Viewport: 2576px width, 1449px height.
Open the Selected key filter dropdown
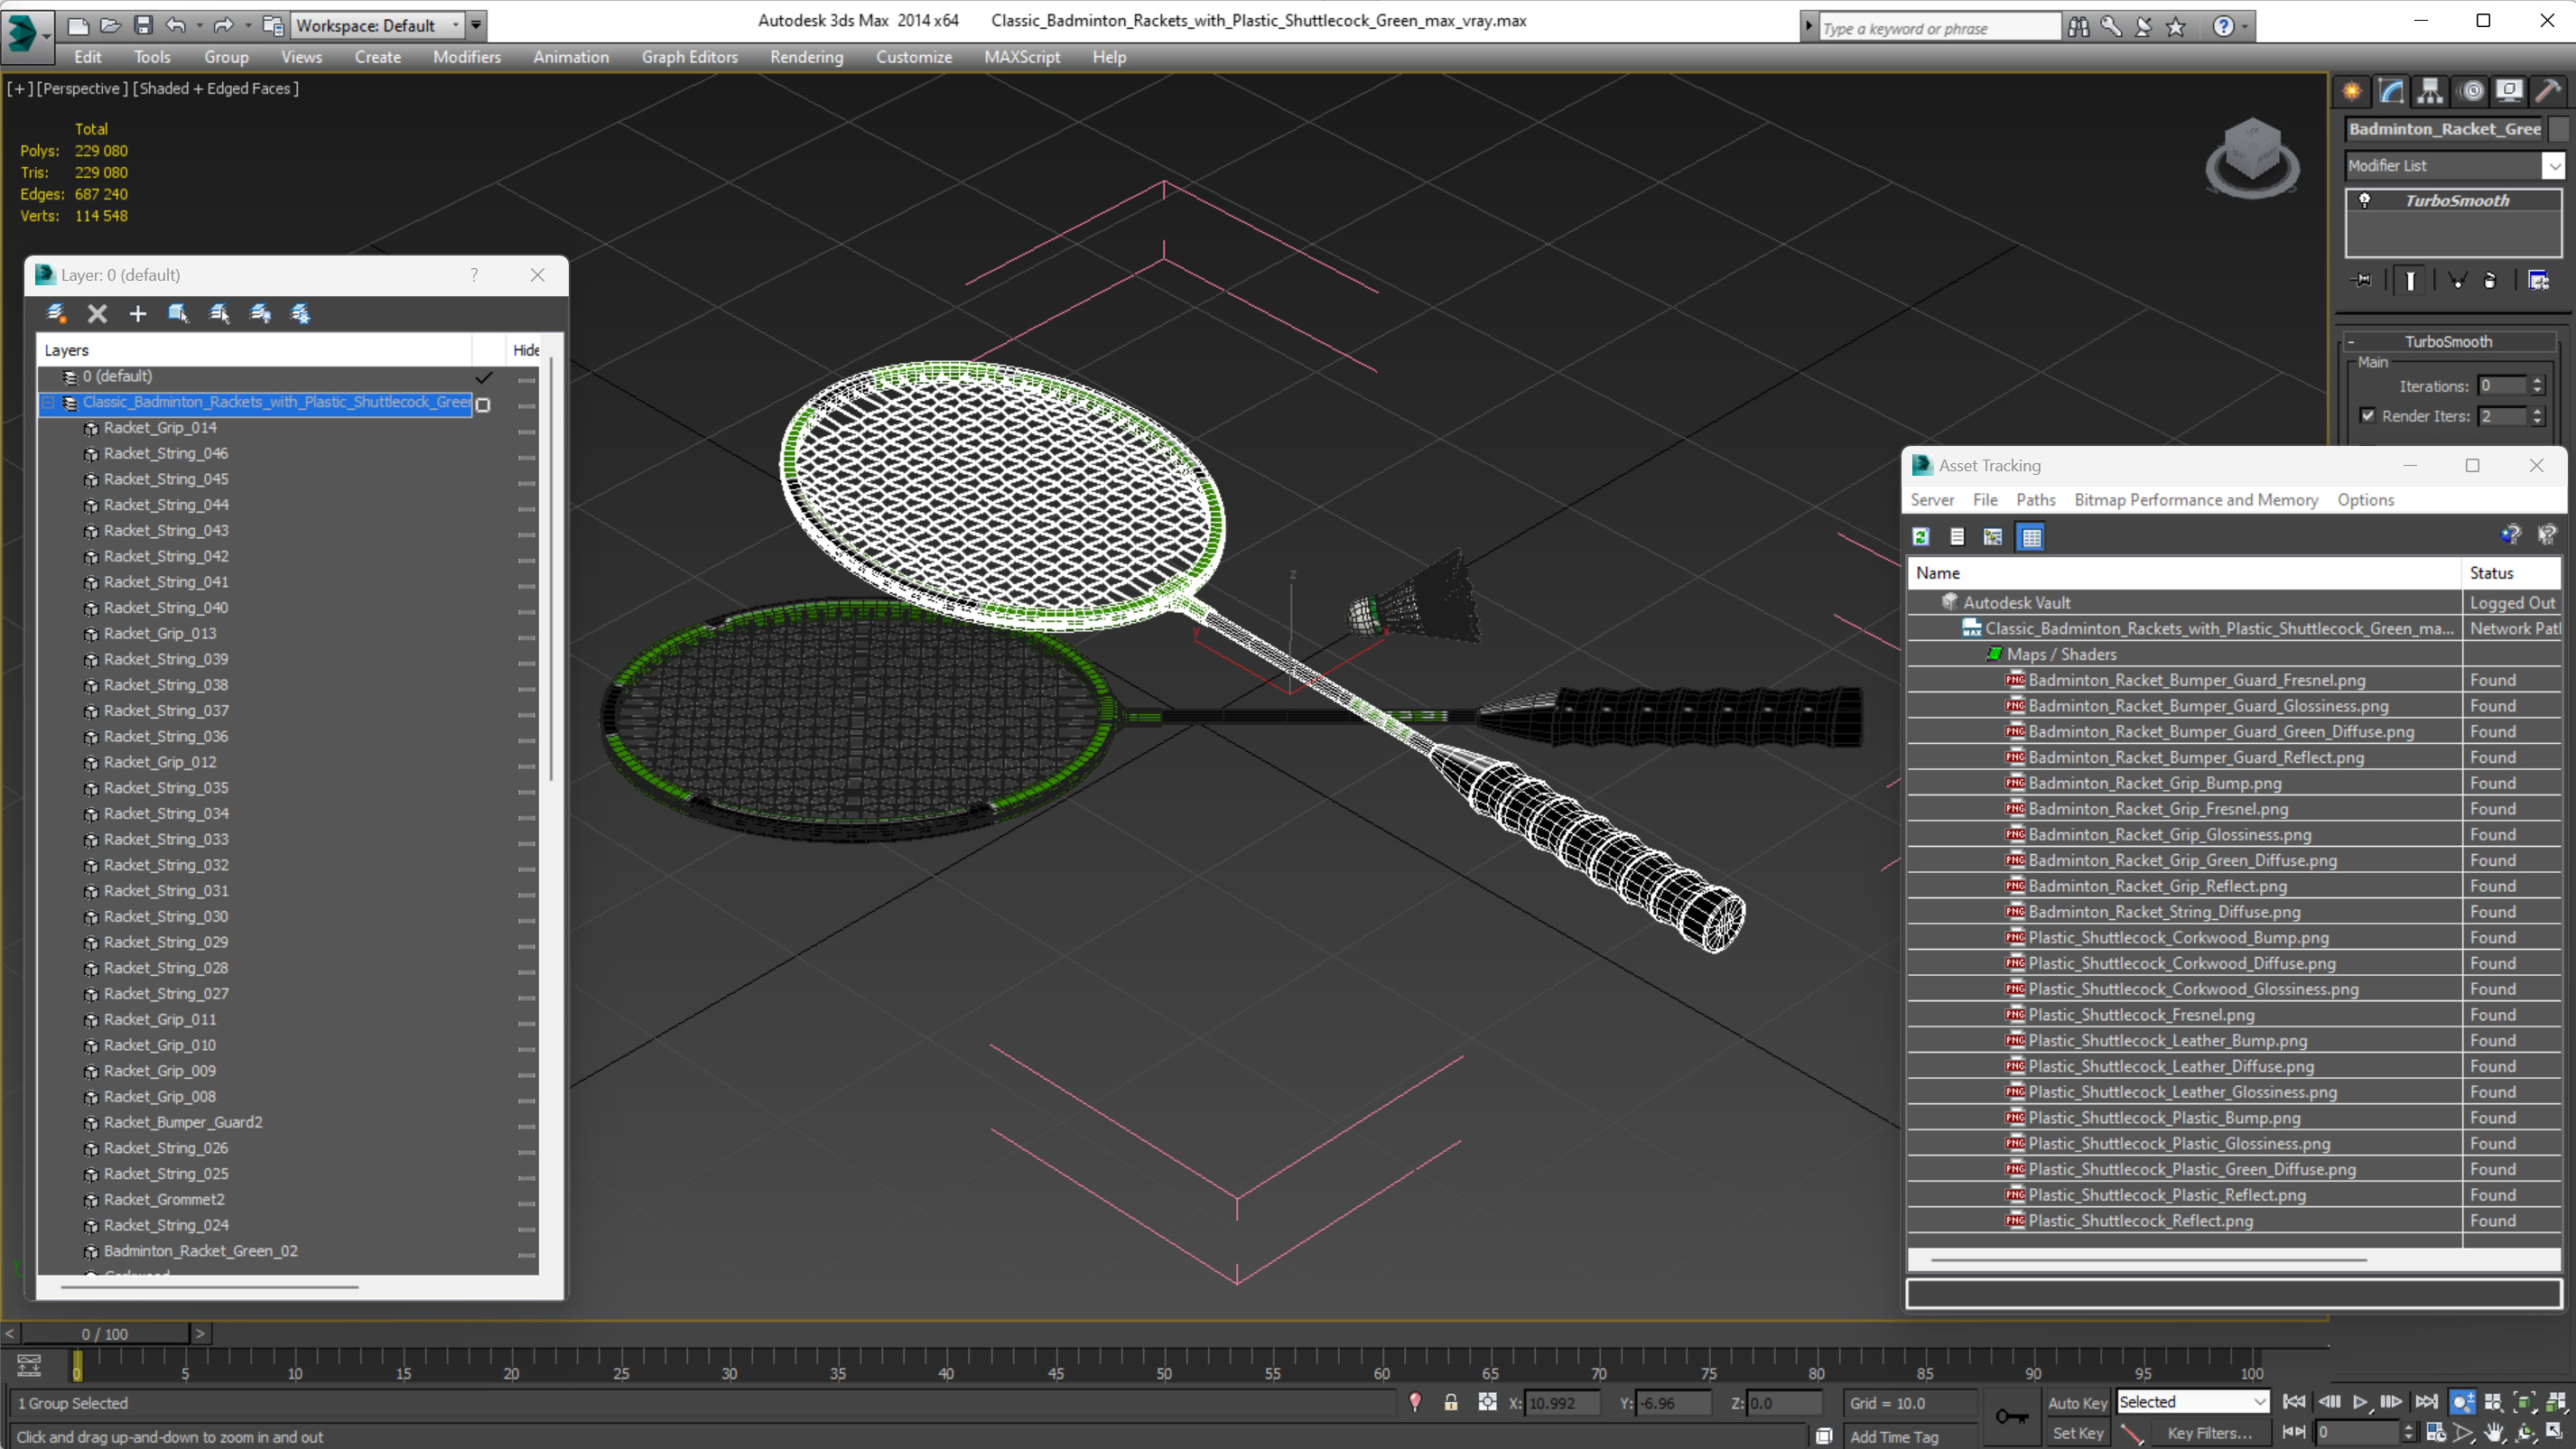(x=2192, y=1402)
